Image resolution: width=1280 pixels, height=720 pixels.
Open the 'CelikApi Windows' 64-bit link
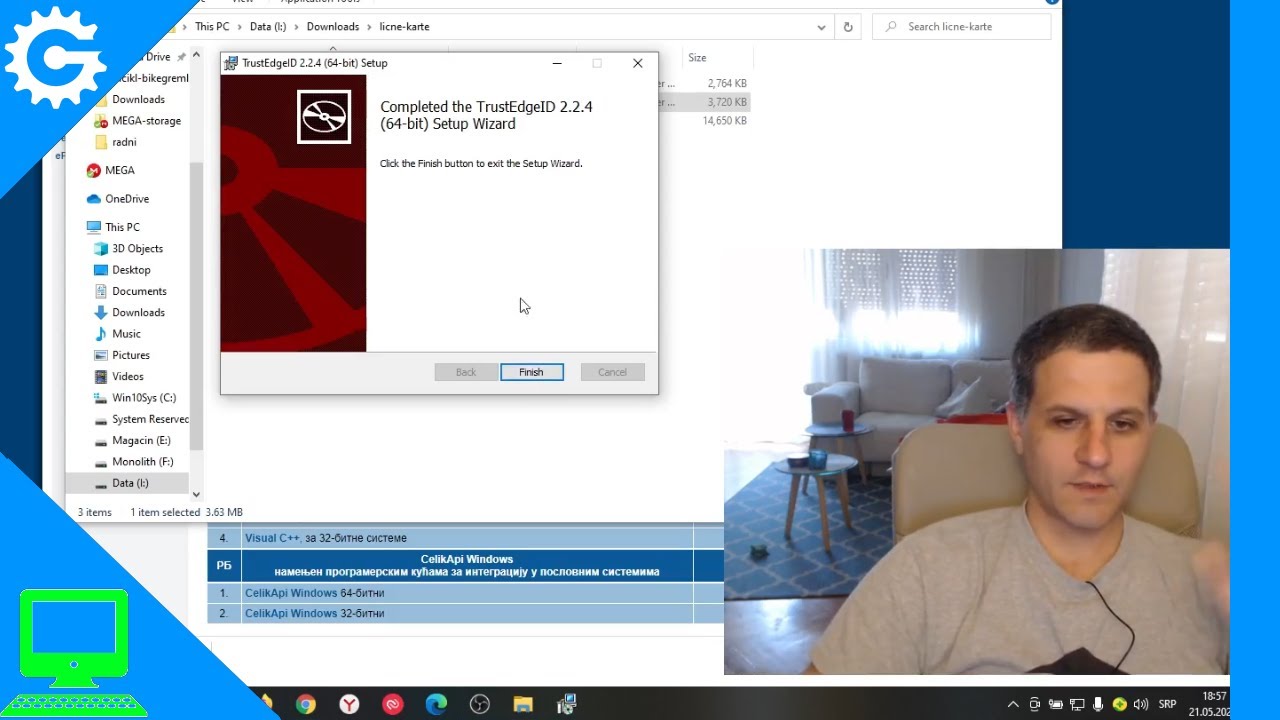pyautogui.click(x=291, y=593)
